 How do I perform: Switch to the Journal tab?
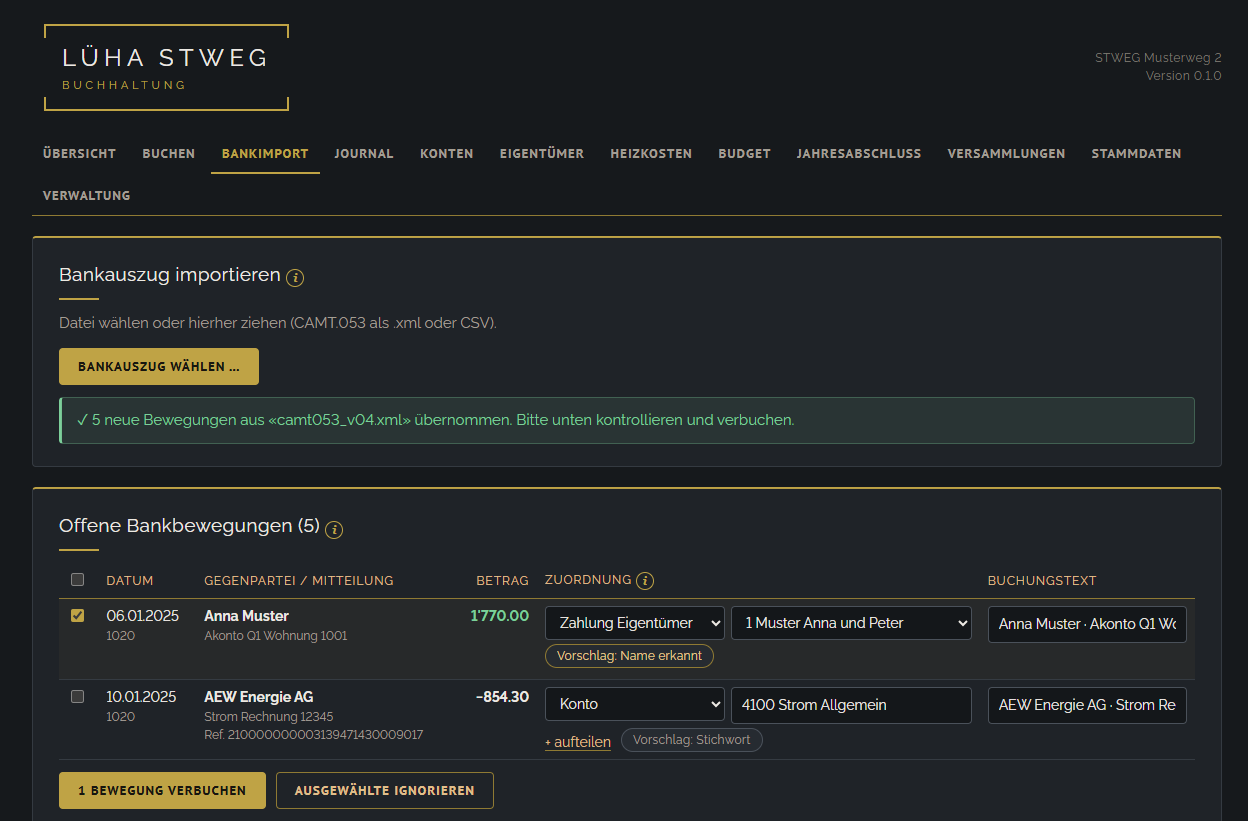point(364,154)
